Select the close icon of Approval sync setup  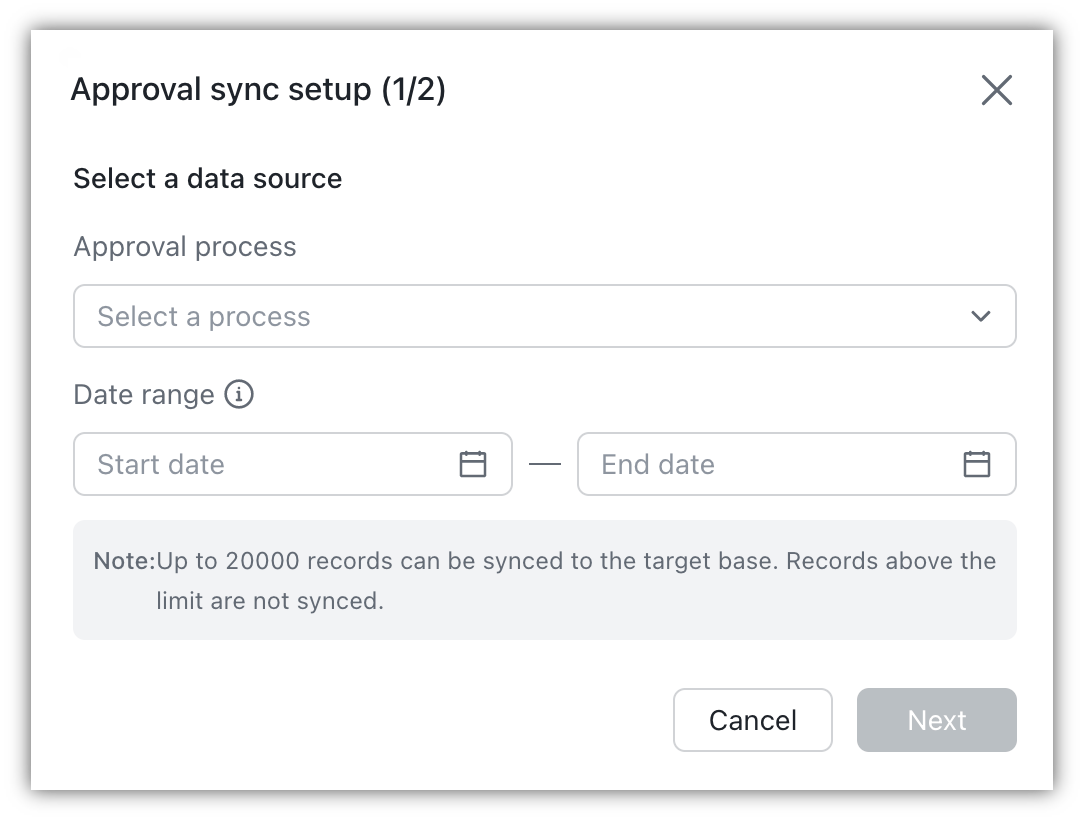[997, 90]
